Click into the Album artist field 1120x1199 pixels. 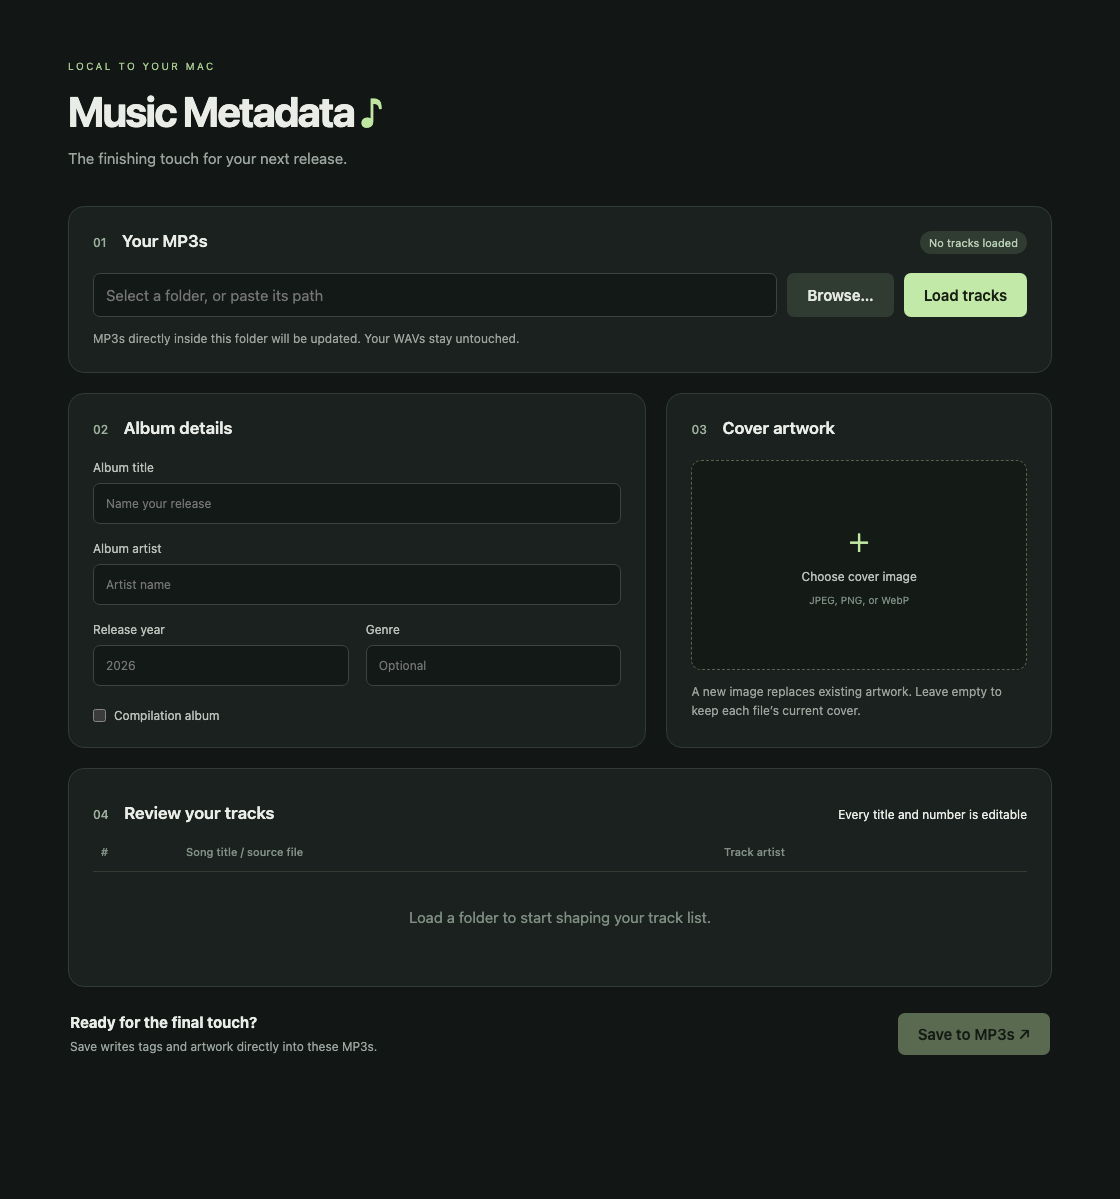click(x=356, y=585)
